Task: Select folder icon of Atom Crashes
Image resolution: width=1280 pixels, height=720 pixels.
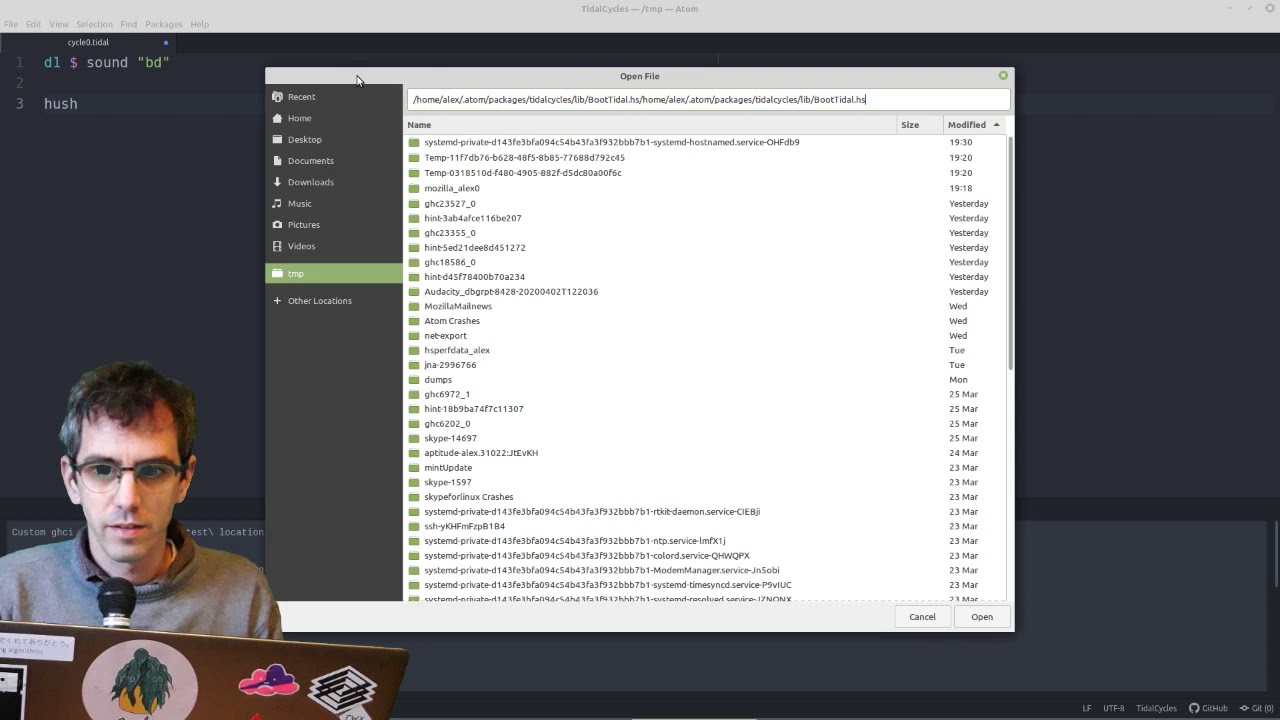Action: click(x=414, y=321)
